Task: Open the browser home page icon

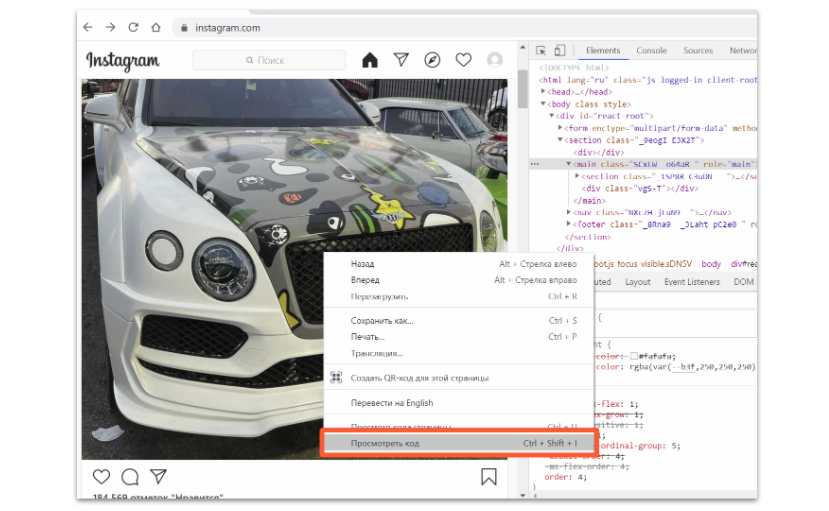Action: tap(156, 27)
